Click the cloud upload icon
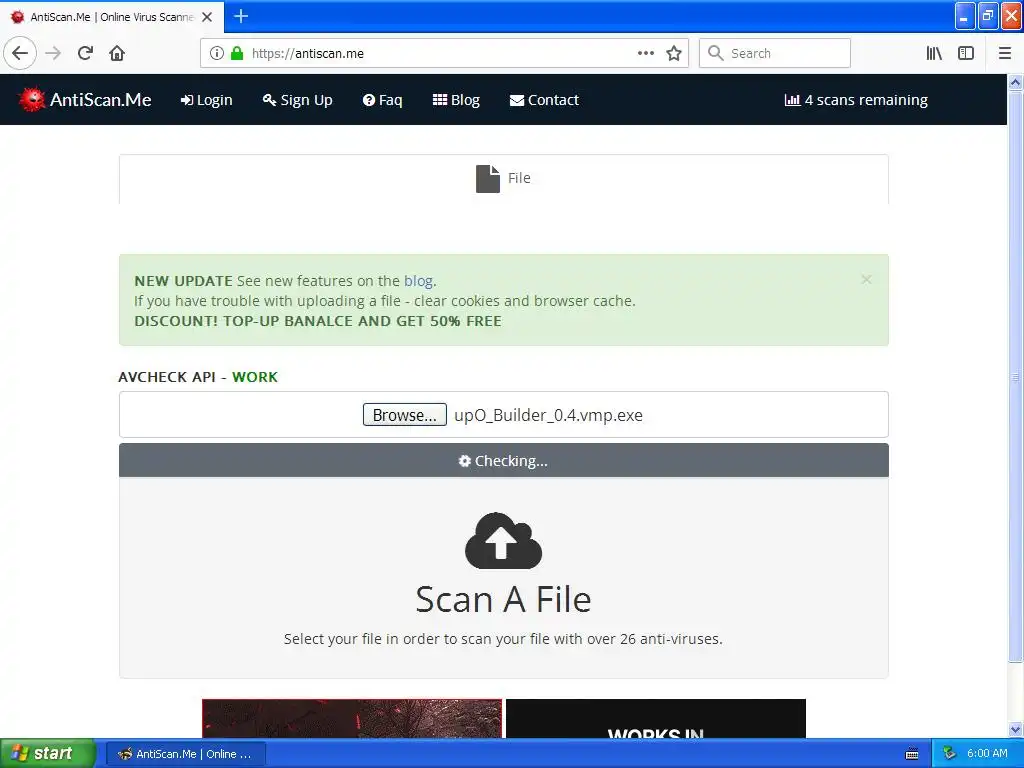Viewport: 1024px width, 768px height. [504, 541]
